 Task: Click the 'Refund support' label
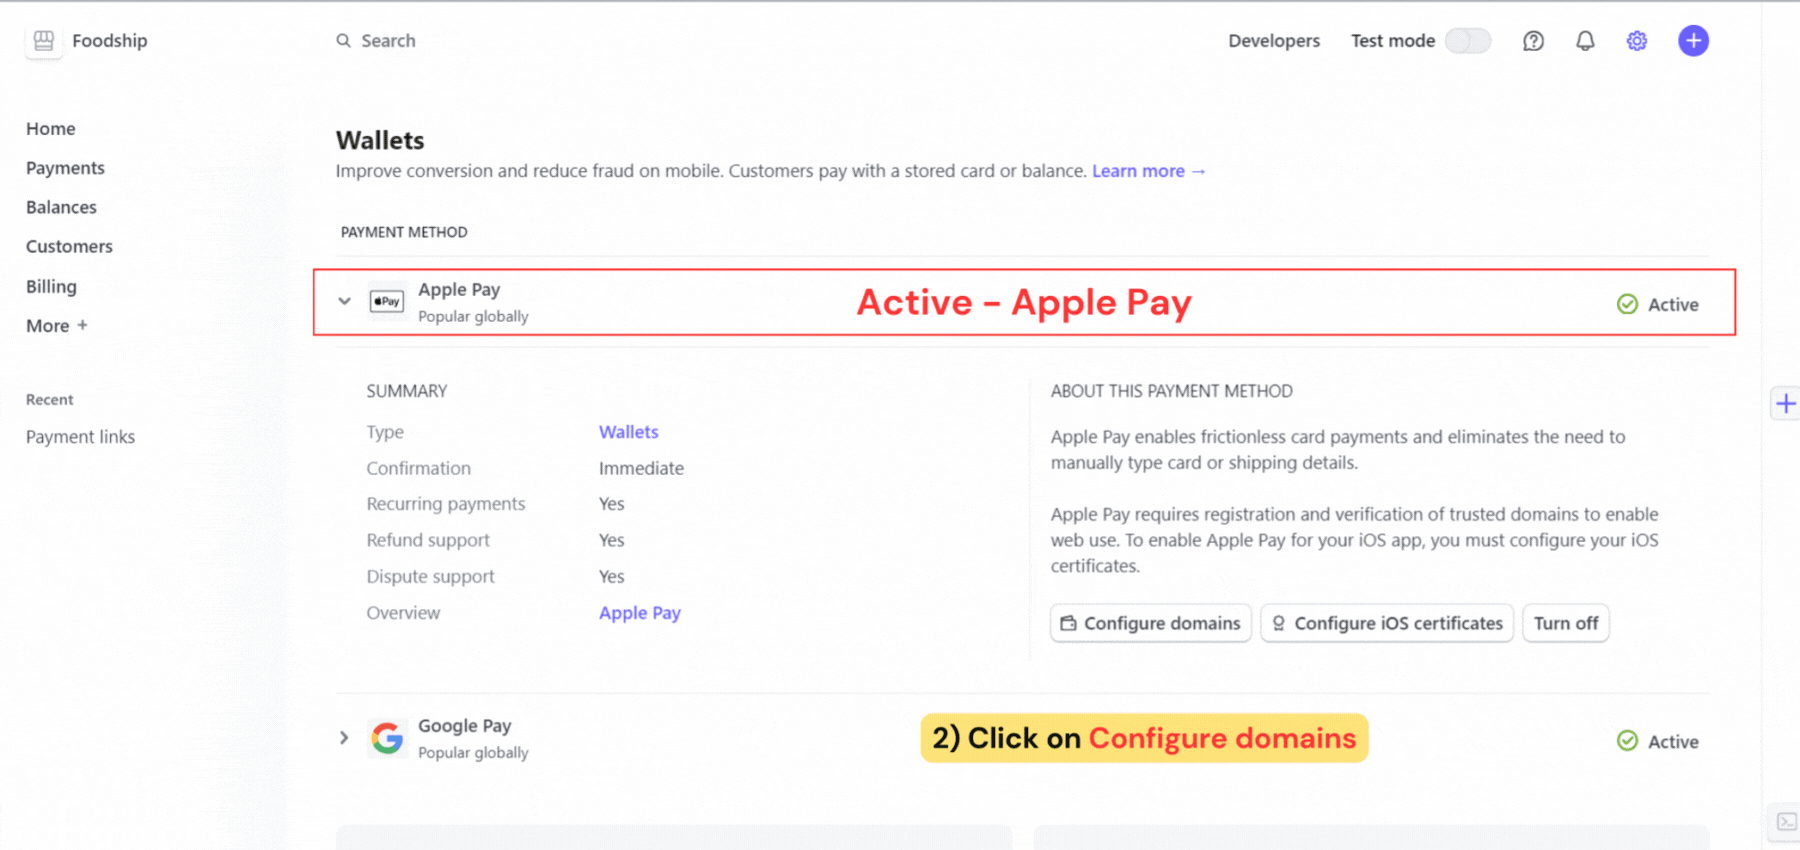point(428,540)
